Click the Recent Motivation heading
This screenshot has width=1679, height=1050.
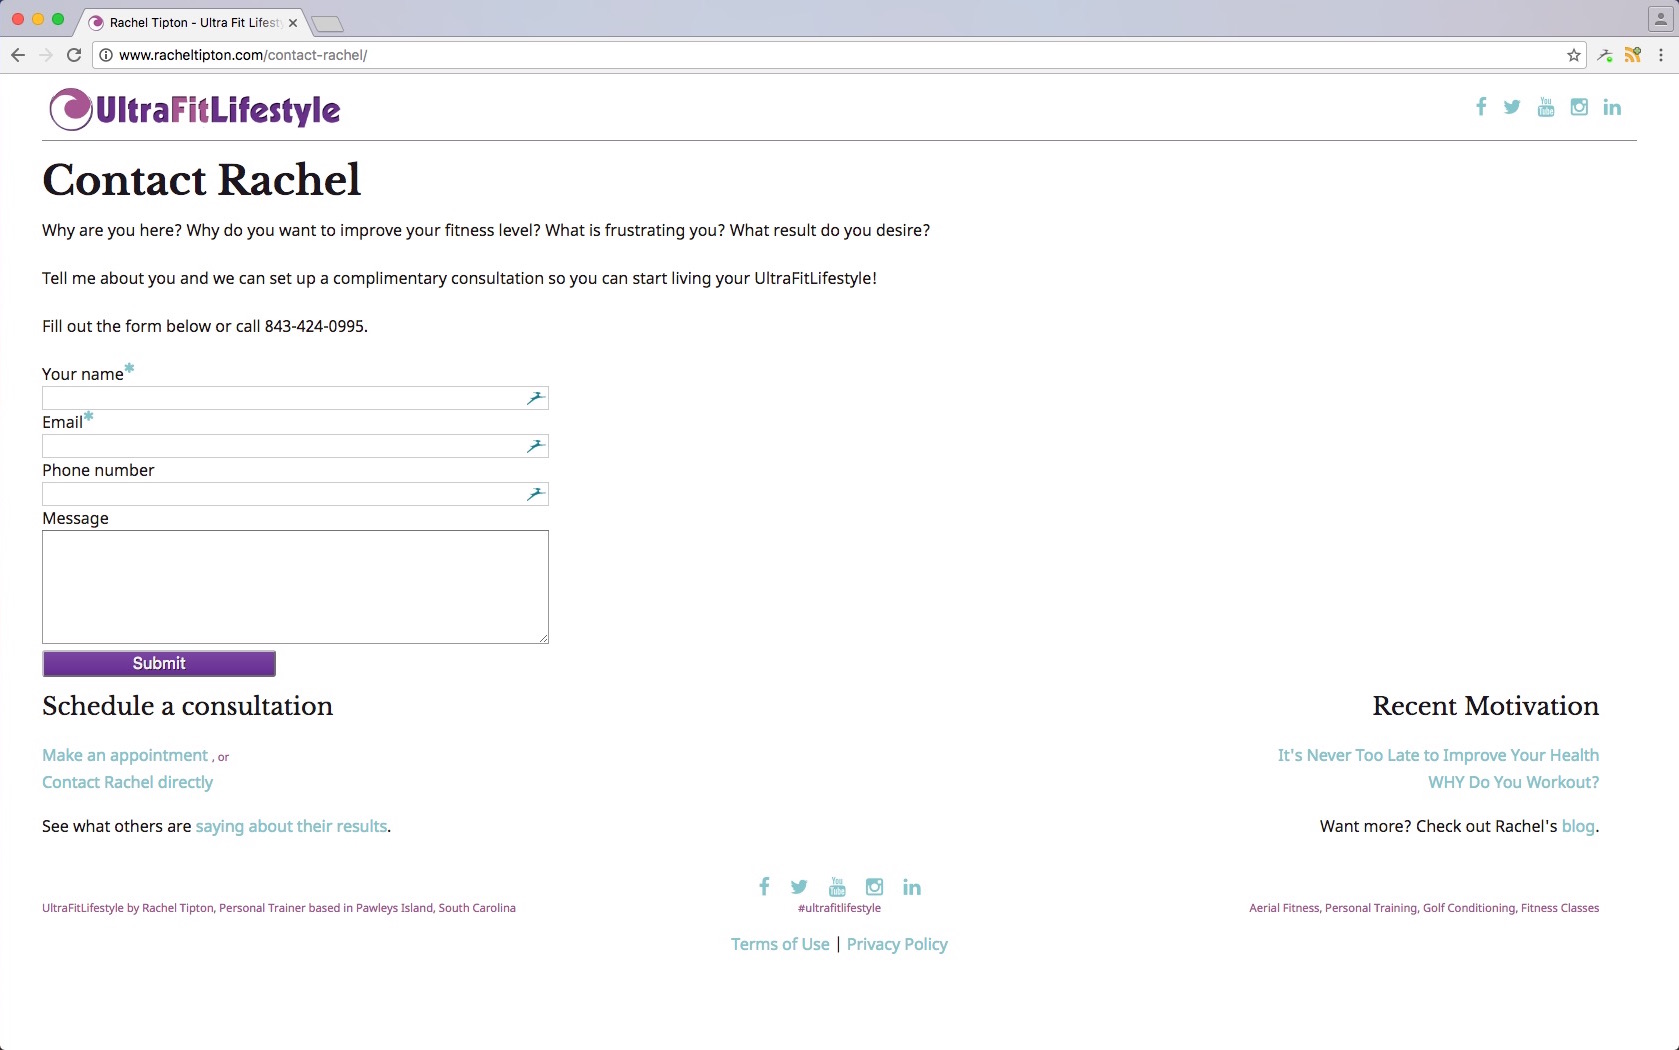click(1485, 706)
